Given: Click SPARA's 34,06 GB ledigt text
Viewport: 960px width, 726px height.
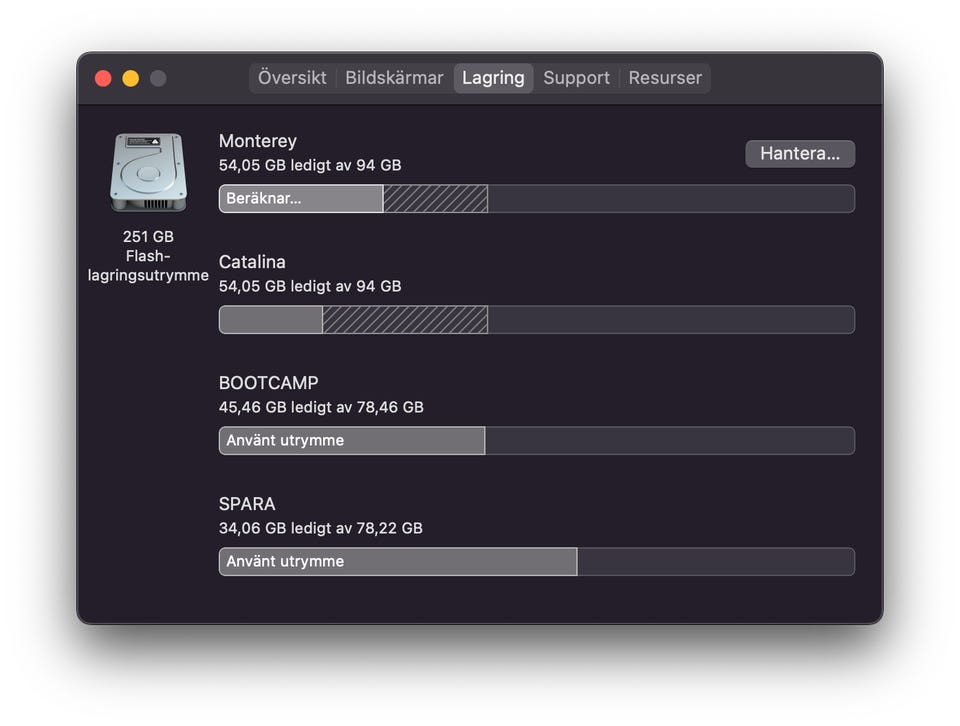Looking at the screenshot, I should tap(320, 528).
